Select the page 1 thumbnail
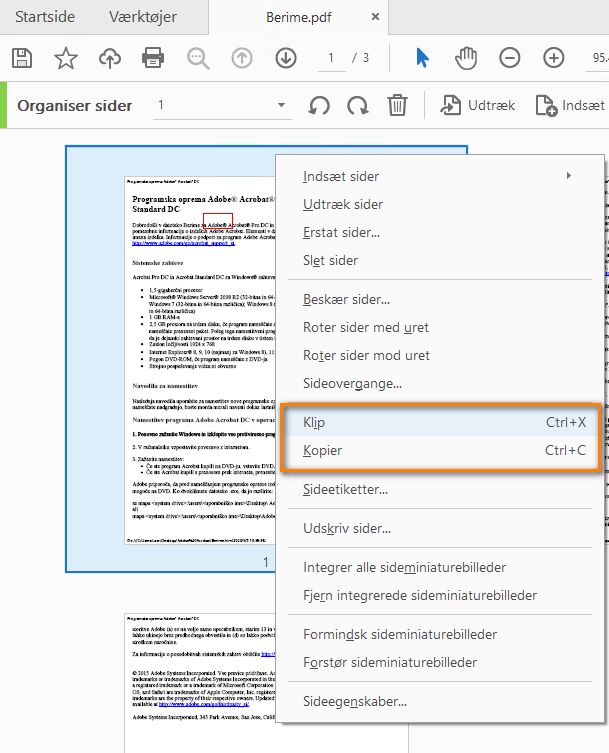The image size is (609, 753). click(199, 360)
